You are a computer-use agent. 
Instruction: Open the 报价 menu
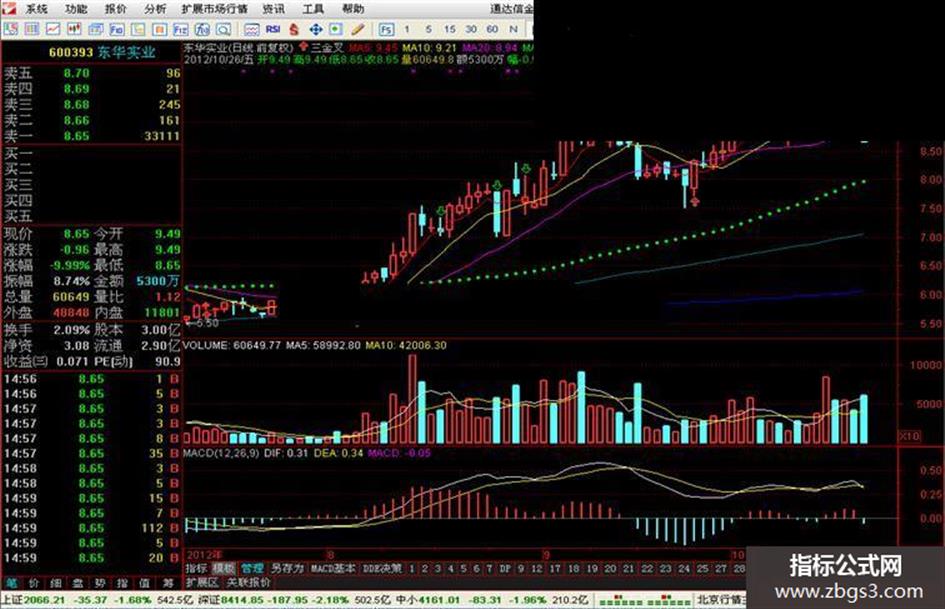[x=116, y=8]
